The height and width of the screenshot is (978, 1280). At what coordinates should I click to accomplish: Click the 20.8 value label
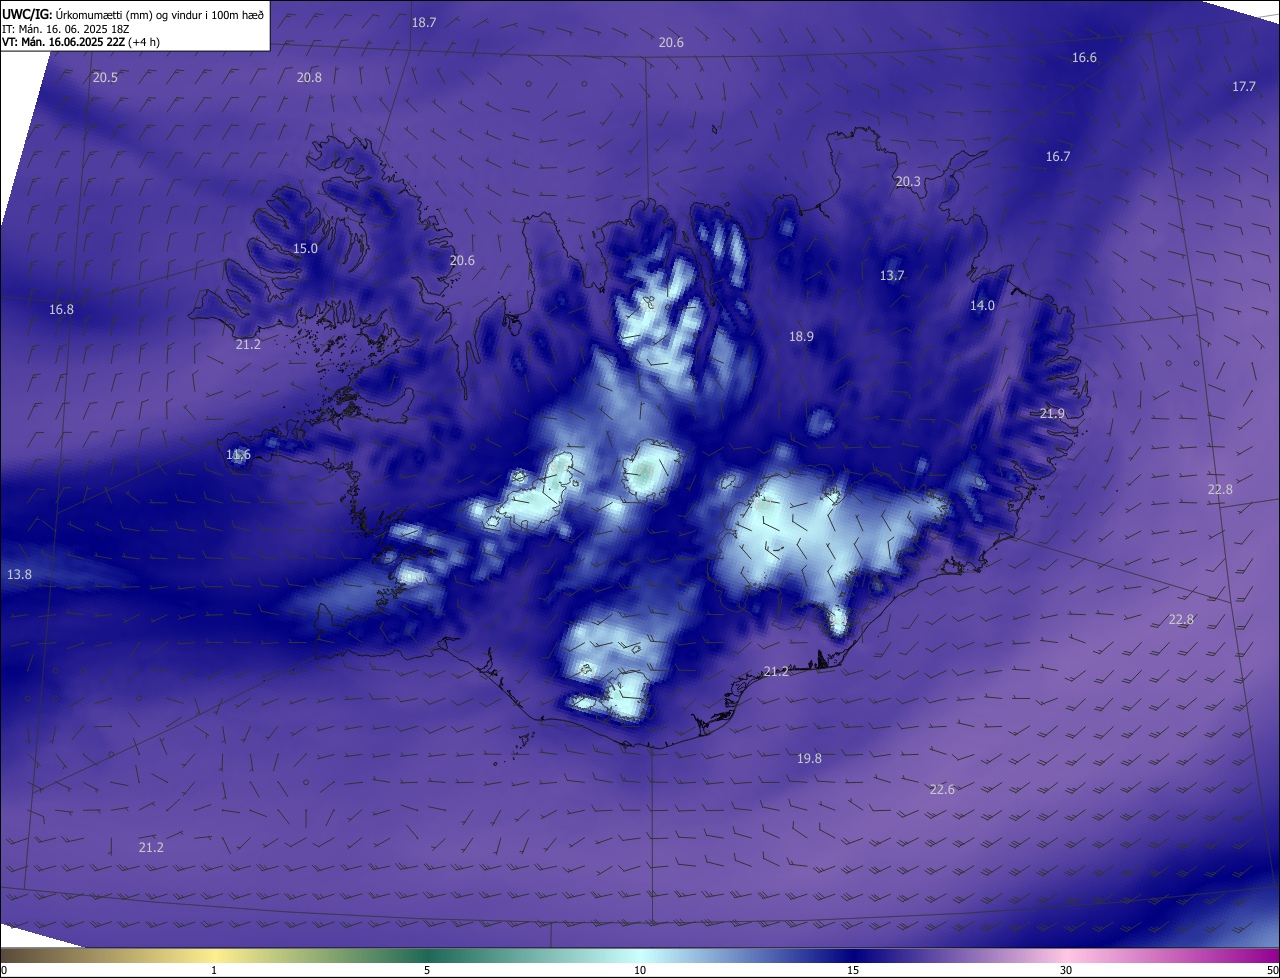(309, 78)
